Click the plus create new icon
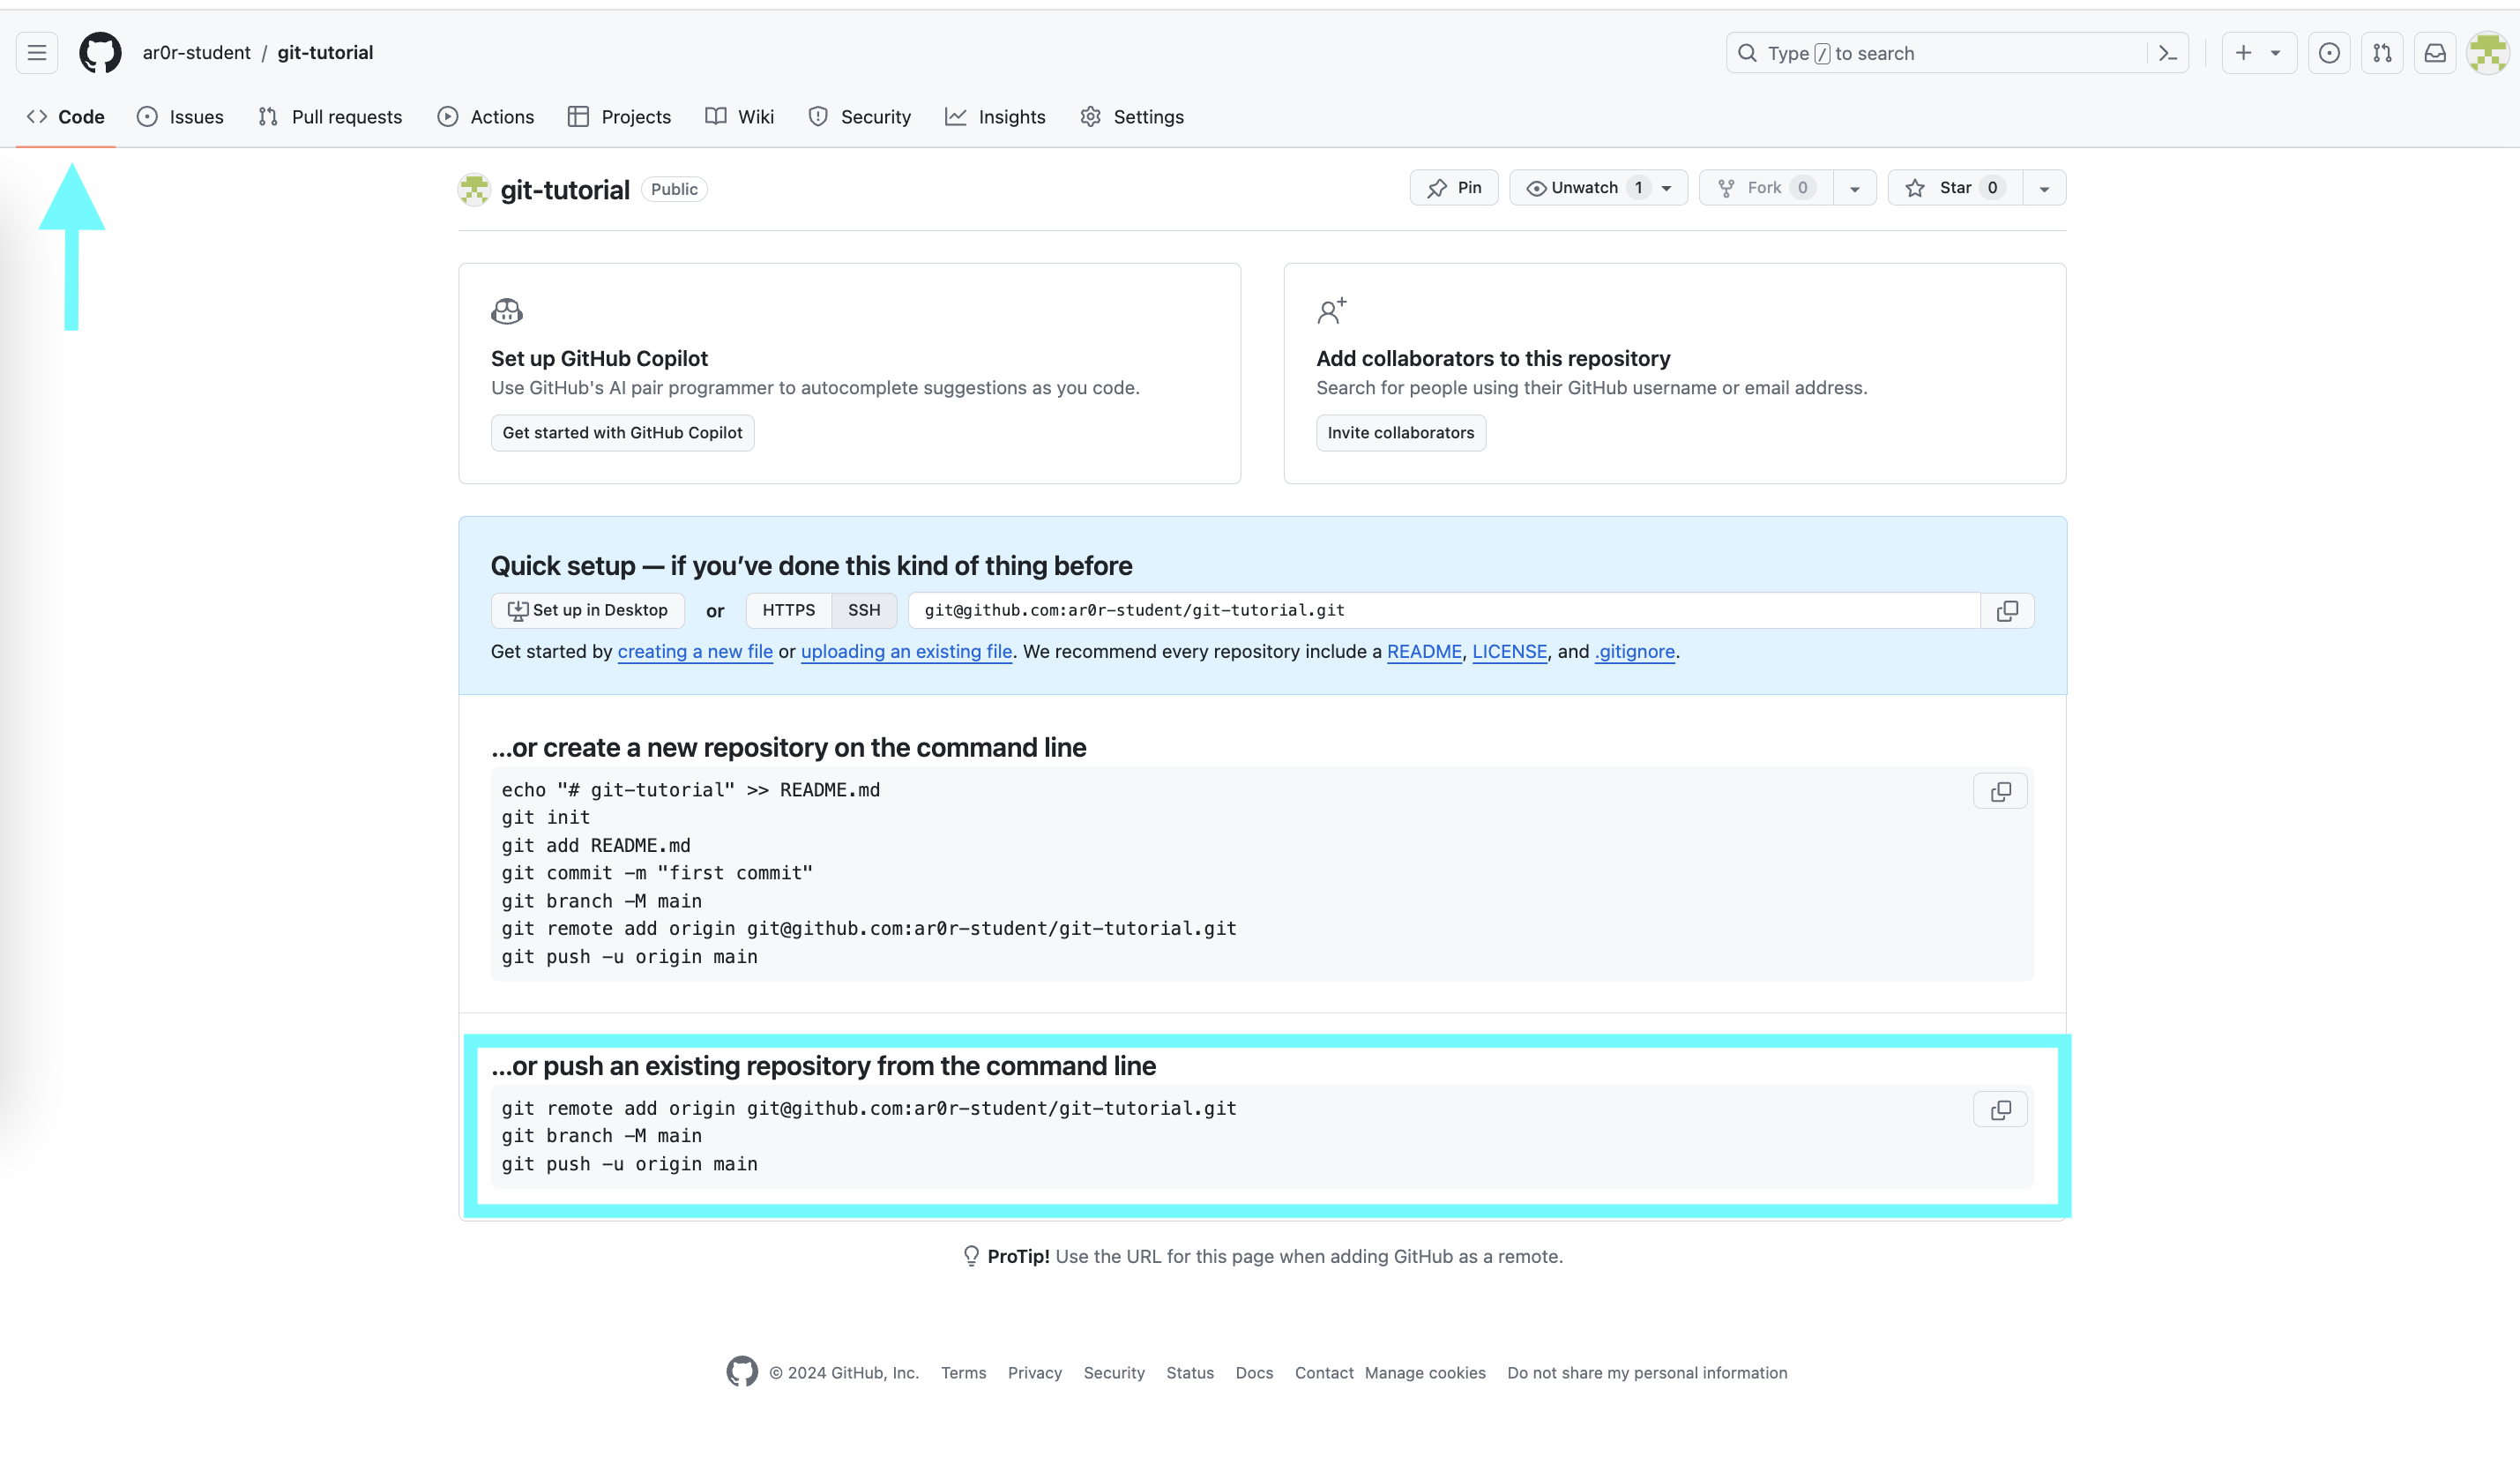 coord(2243,53)
